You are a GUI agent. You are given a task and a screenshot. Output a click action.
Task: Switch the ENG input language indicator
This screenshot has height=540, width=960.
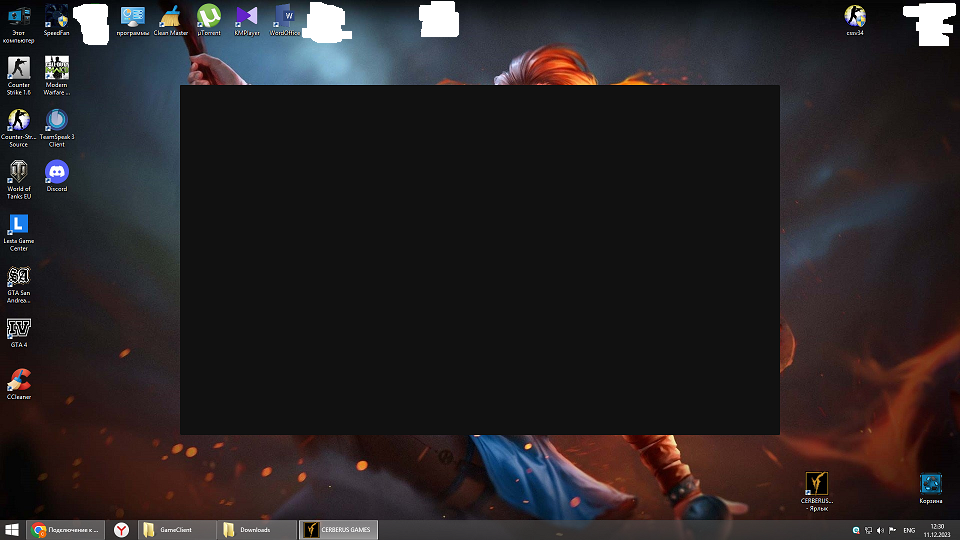tap(909, 530)
